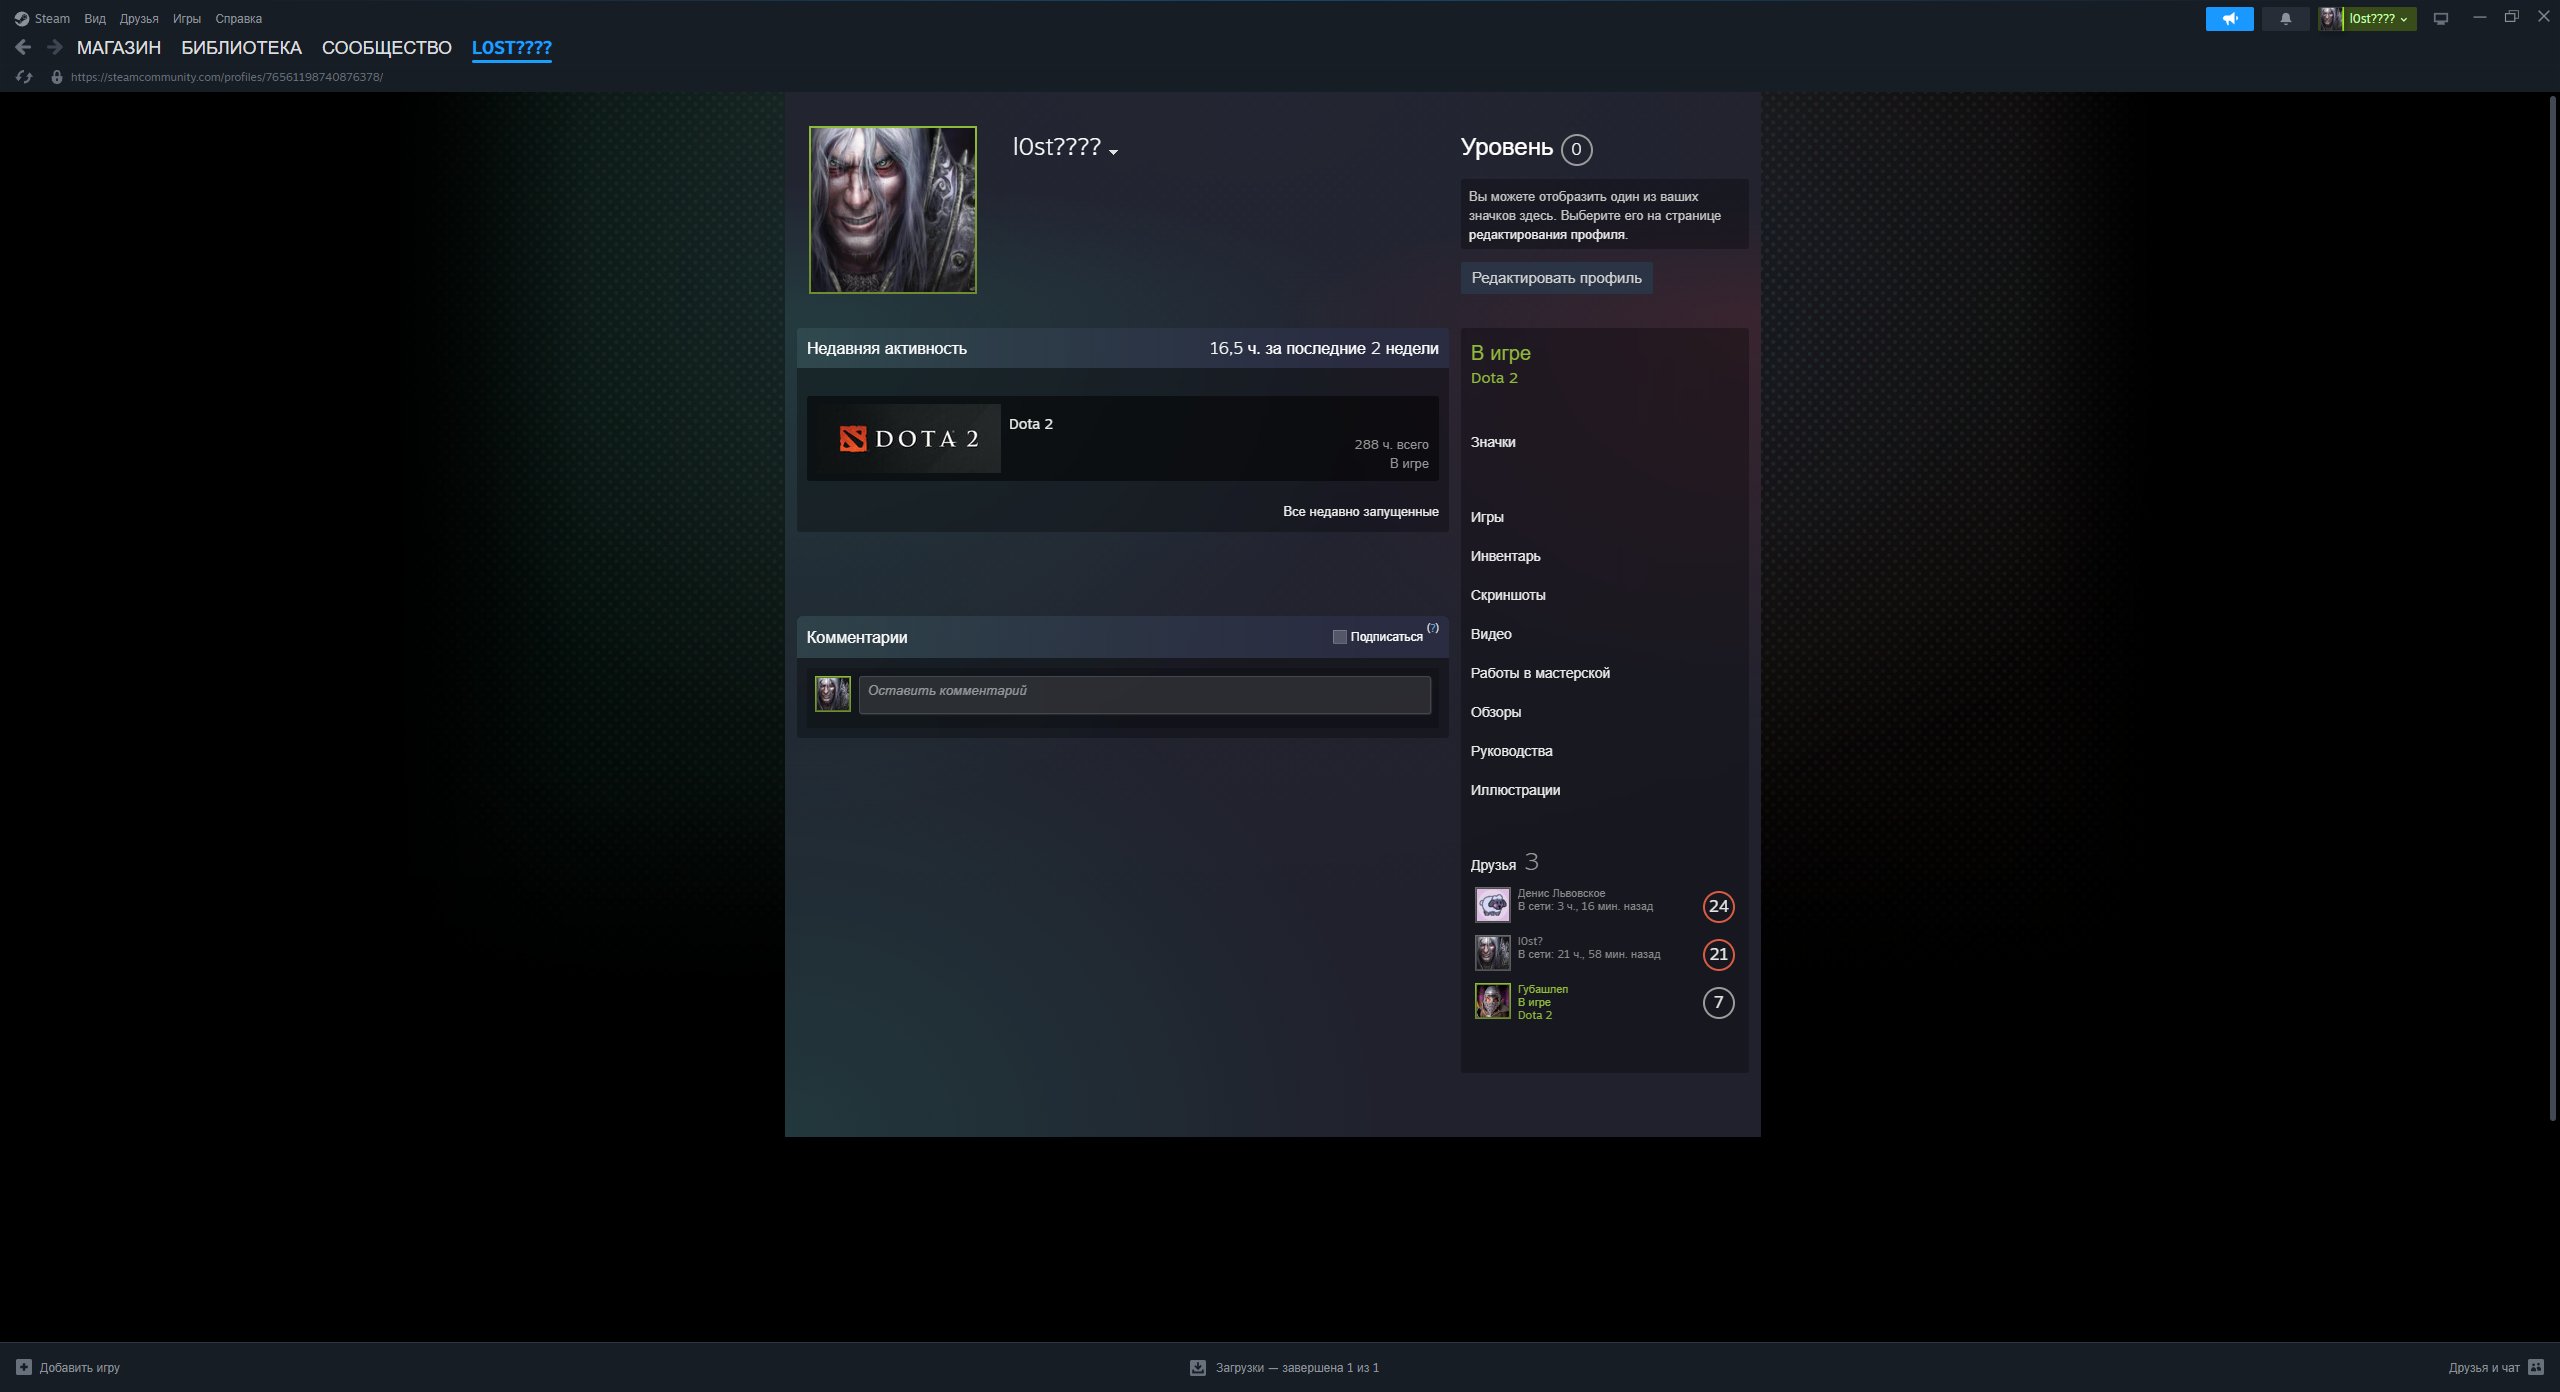This screenshot has width=2560, height=1392.
Task: Click the Уровень heading
Action: pos(1506,147)
